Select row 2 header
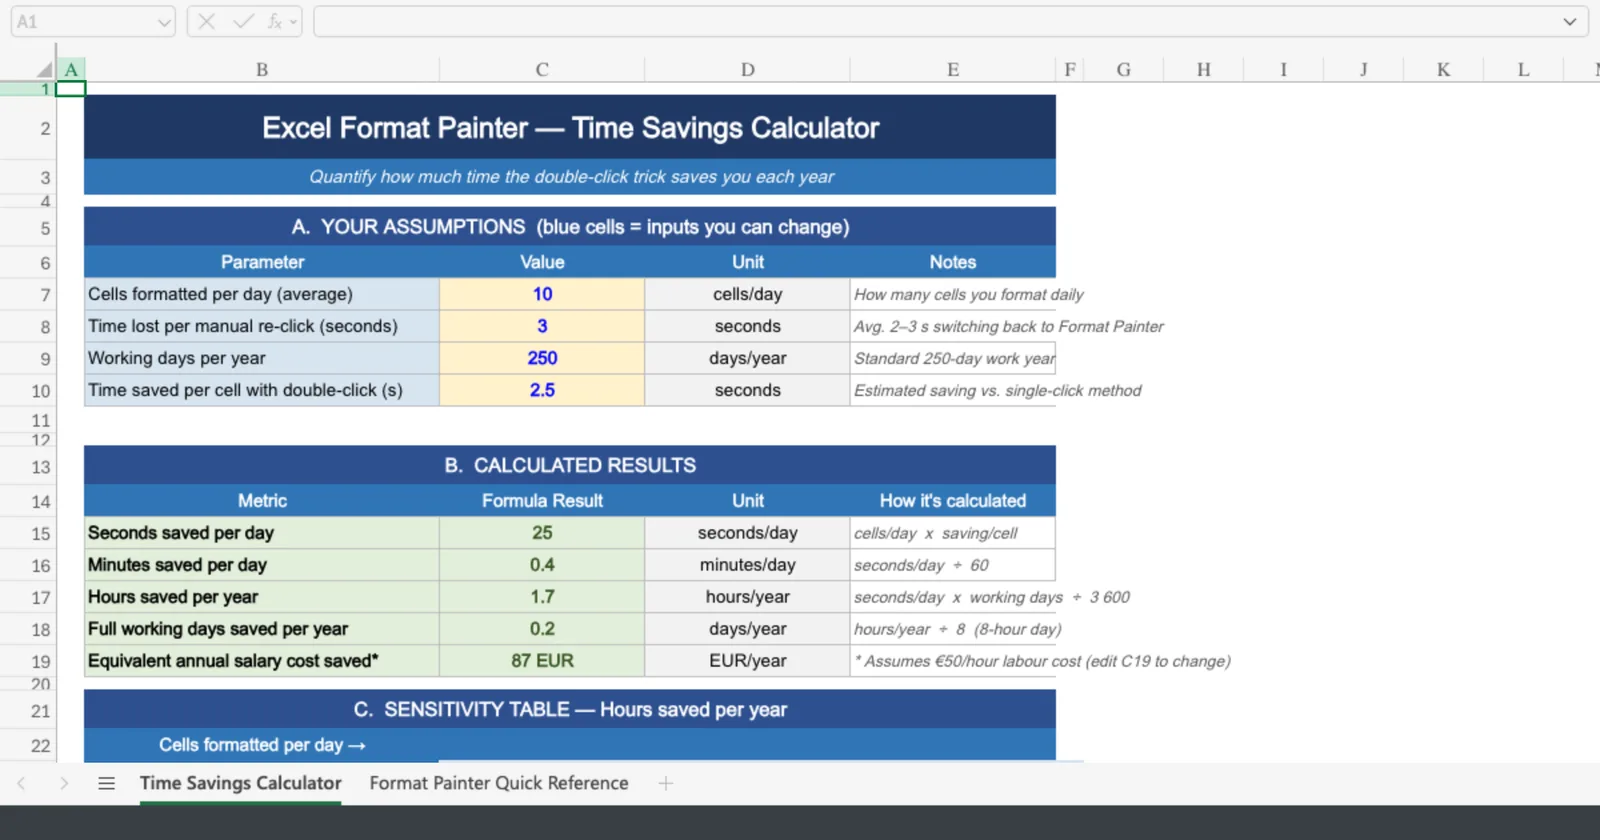This screenshot has width=1600, height=840. (28, 128)
